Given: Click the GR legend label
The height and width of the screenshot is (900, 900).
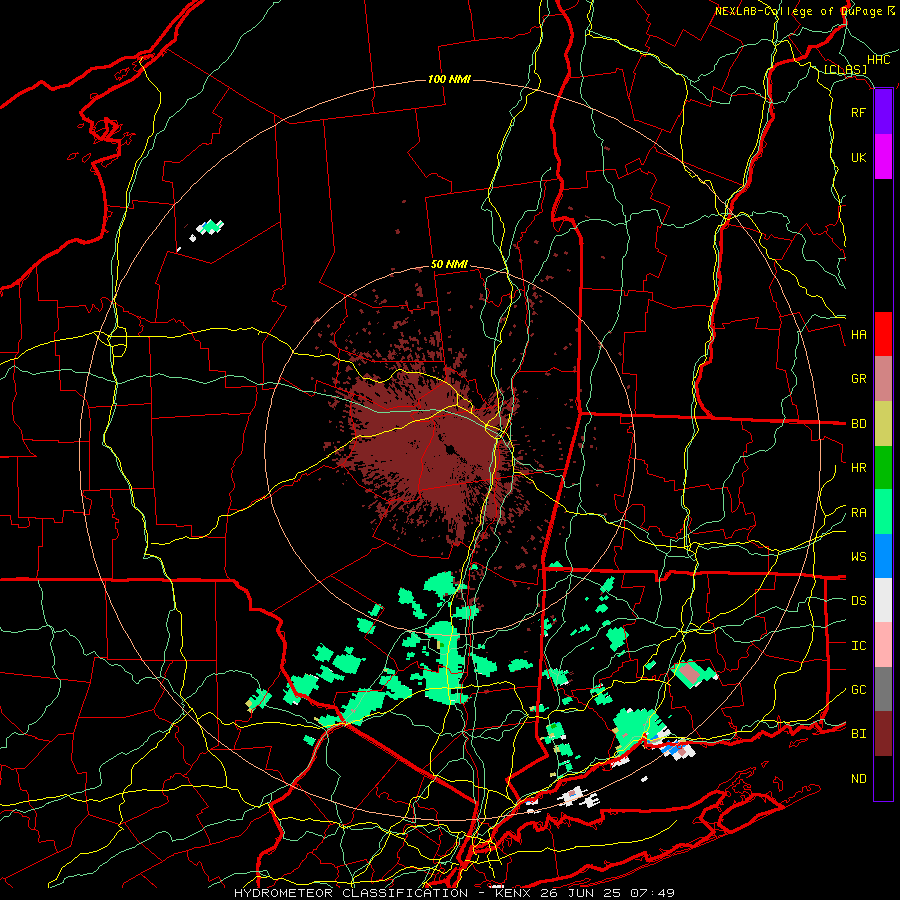Looking at the screenshot, I should (x=858, y=379).
